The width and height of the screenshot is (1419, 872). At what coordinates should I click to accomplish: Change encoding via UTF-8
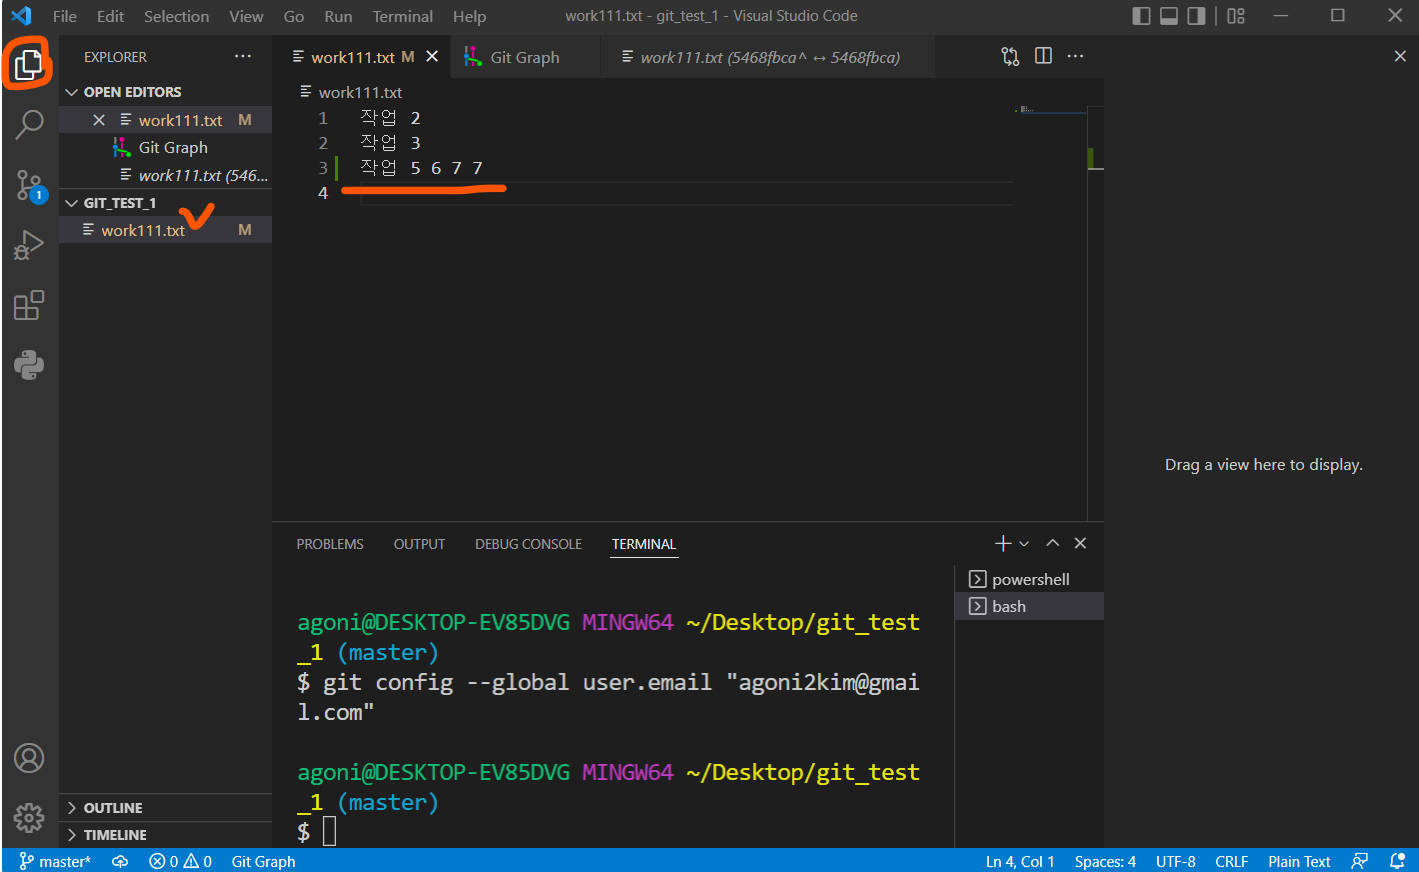pyautogui.click(x=1176, y=861)
